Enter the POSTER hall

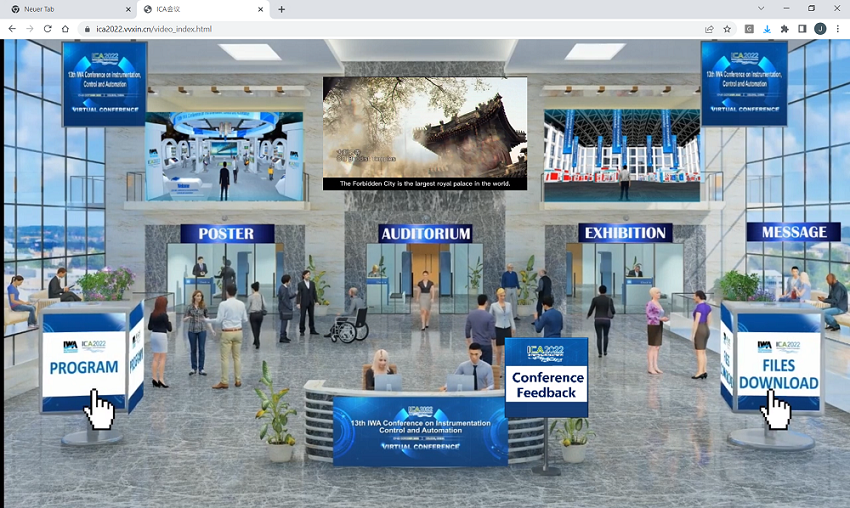click(226, 234)
